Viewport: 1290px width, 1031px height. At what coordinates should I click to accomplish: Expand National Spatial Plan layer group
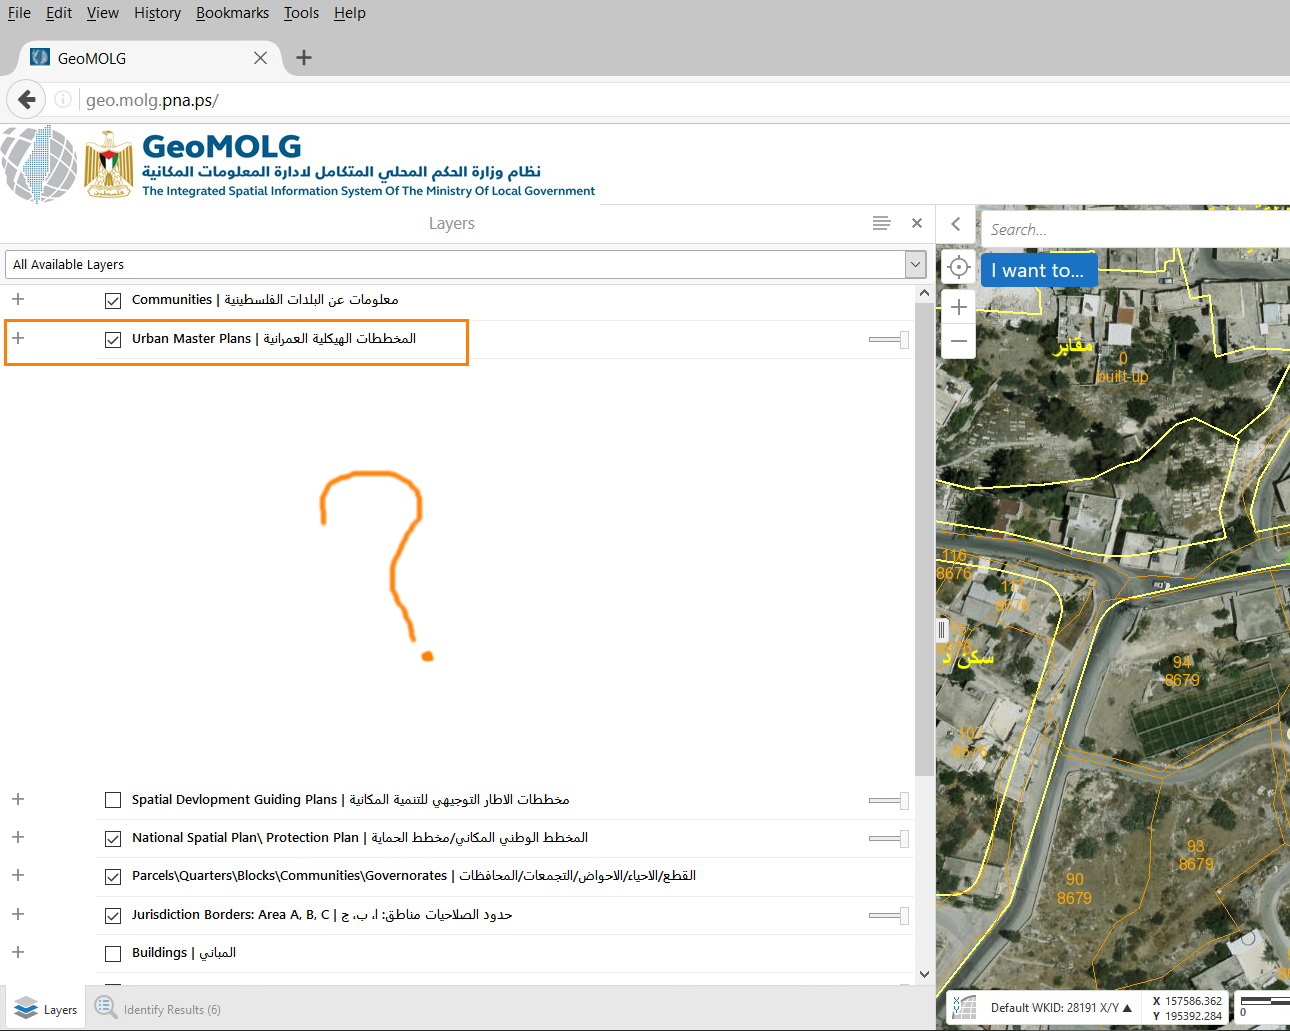click(18, 837)
